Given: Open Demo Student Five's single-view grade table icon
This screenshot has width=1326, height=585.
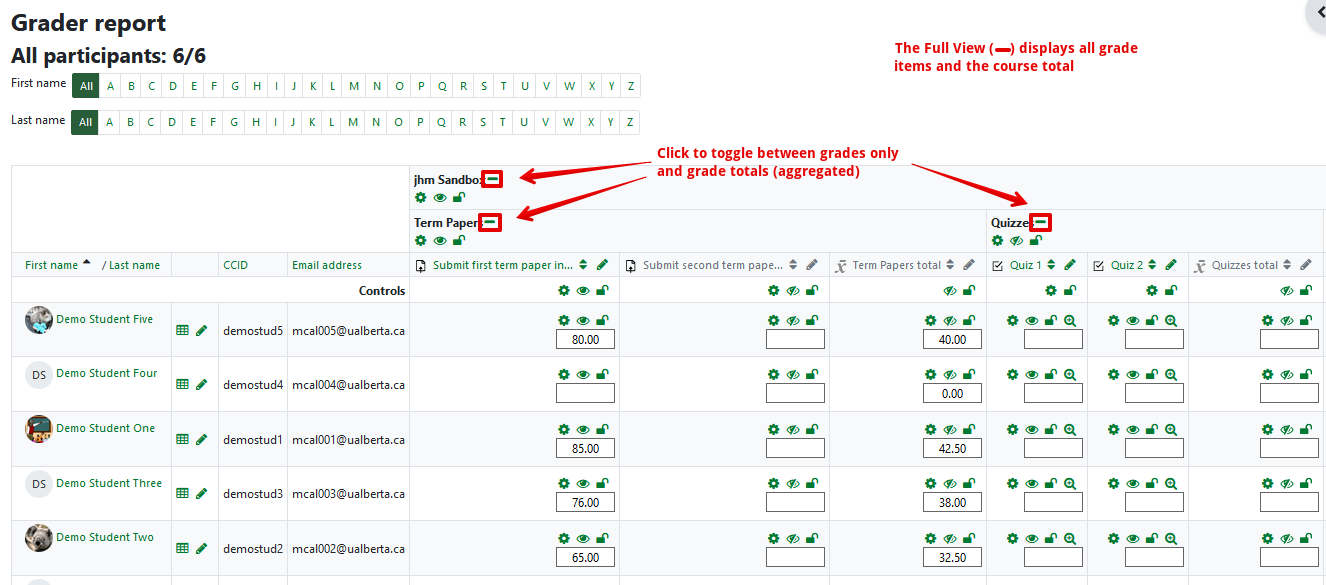Looking at the screenshot, I should (182, 330).
